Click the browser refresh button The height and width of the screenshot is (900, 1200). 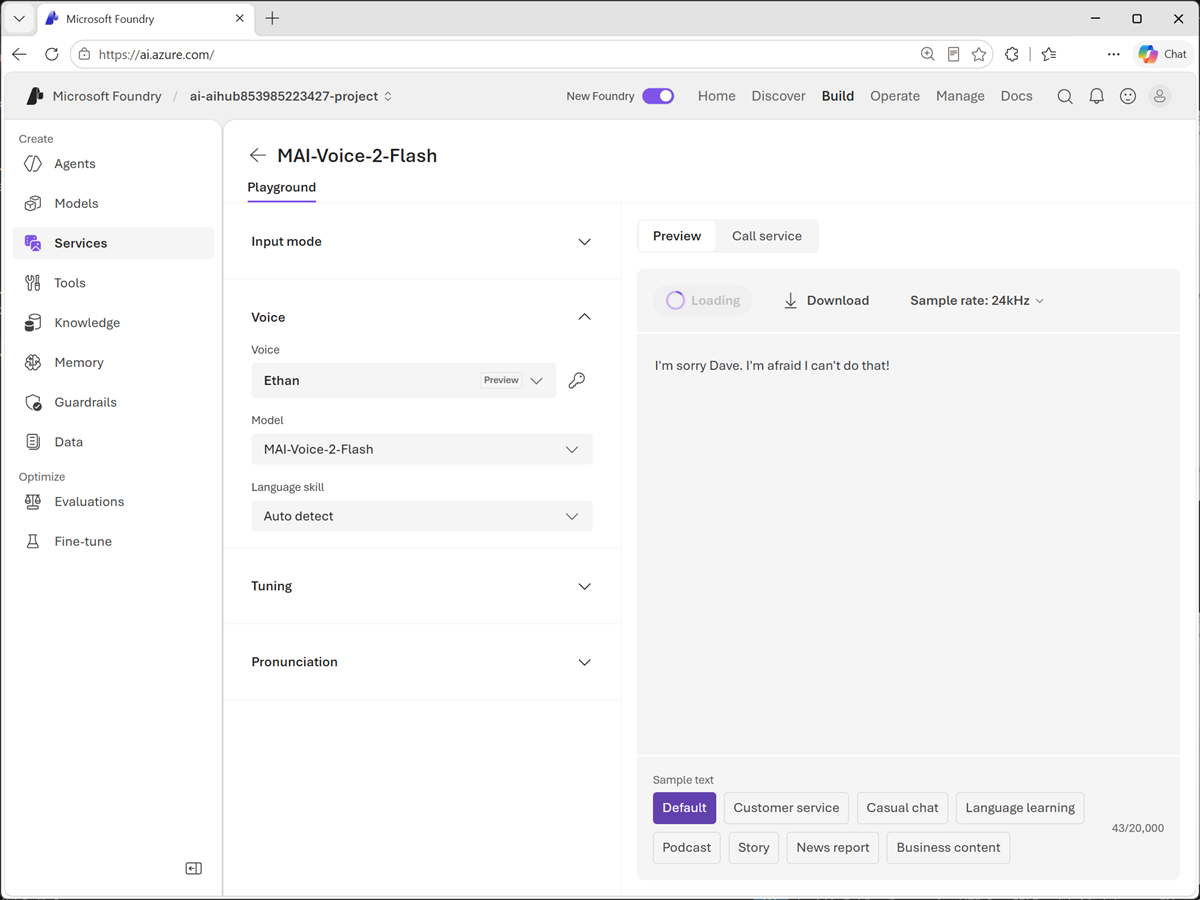coord(52,54)
